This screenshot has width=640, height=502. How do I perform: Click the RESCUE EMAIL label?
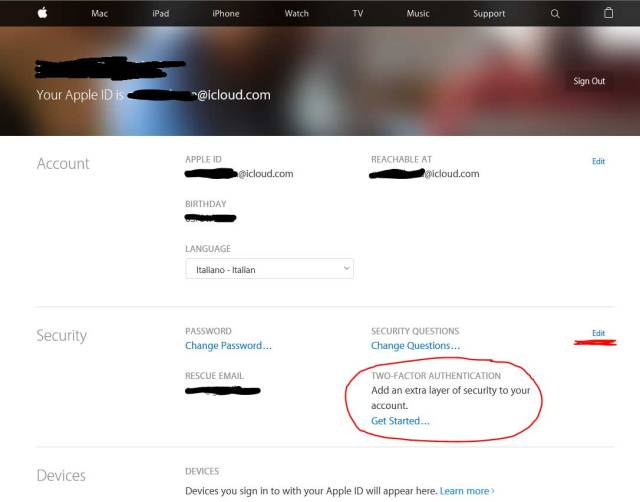pos(214,375)
